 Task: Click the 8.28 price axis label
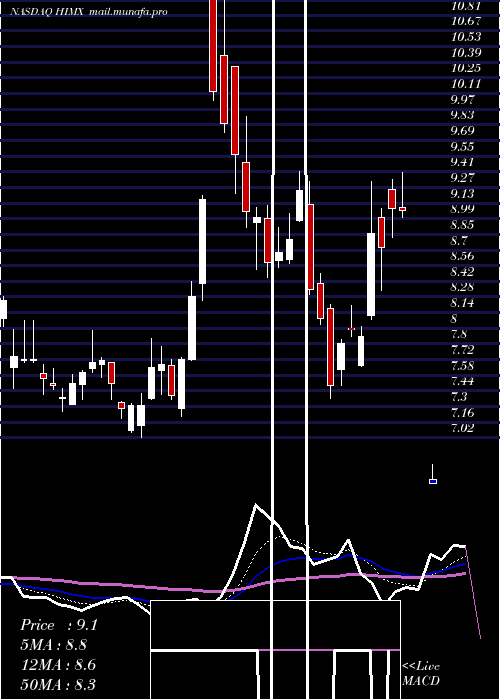463,287
